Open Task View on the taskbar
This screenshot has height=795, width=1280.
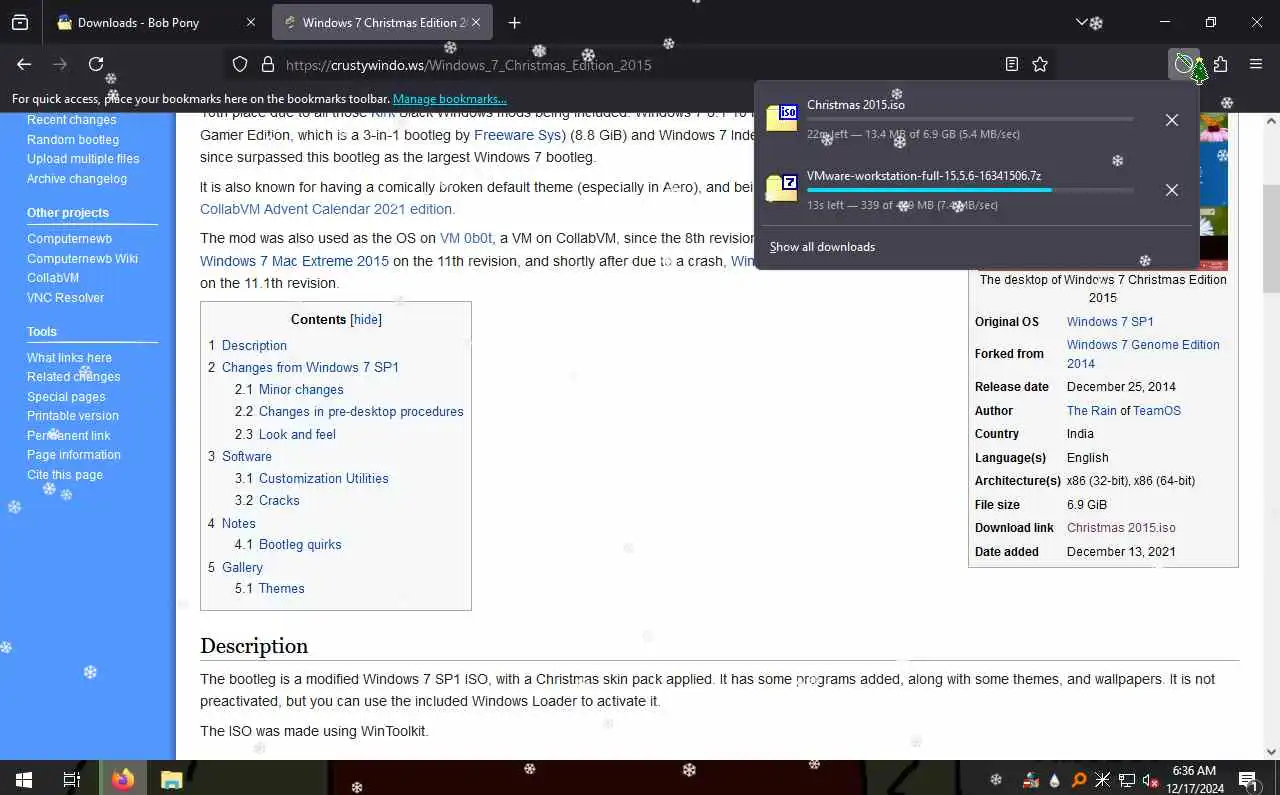pos(72,779)
